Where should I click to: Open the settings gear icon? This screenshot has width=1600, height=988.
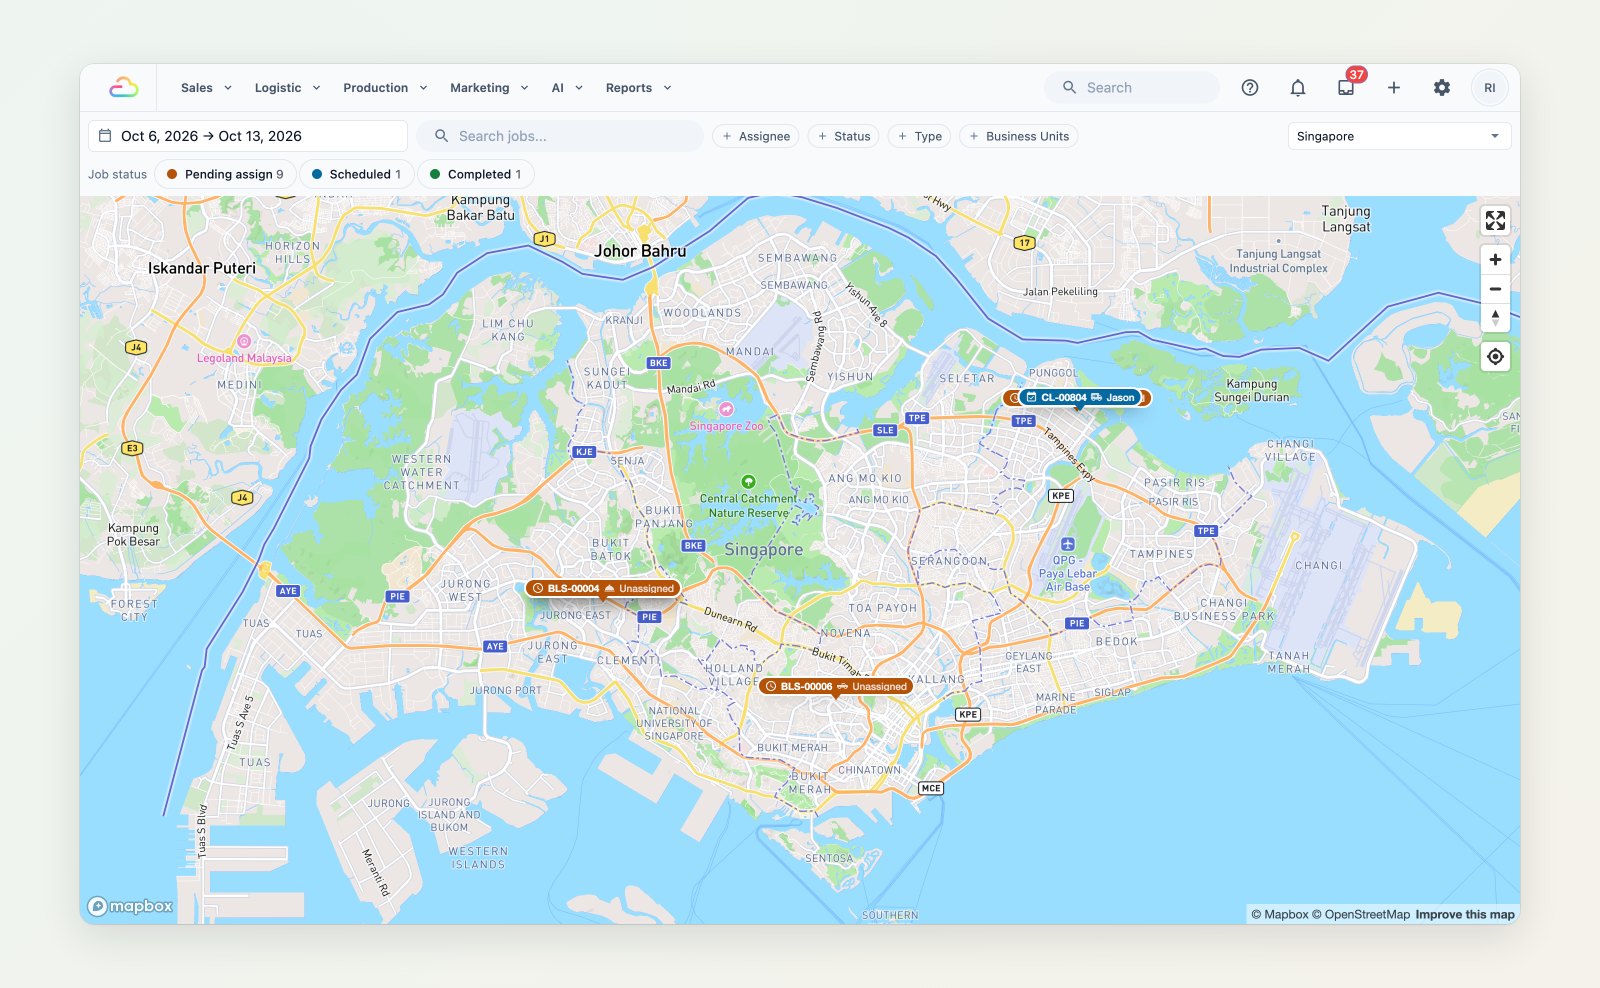tap(1442, 88)
